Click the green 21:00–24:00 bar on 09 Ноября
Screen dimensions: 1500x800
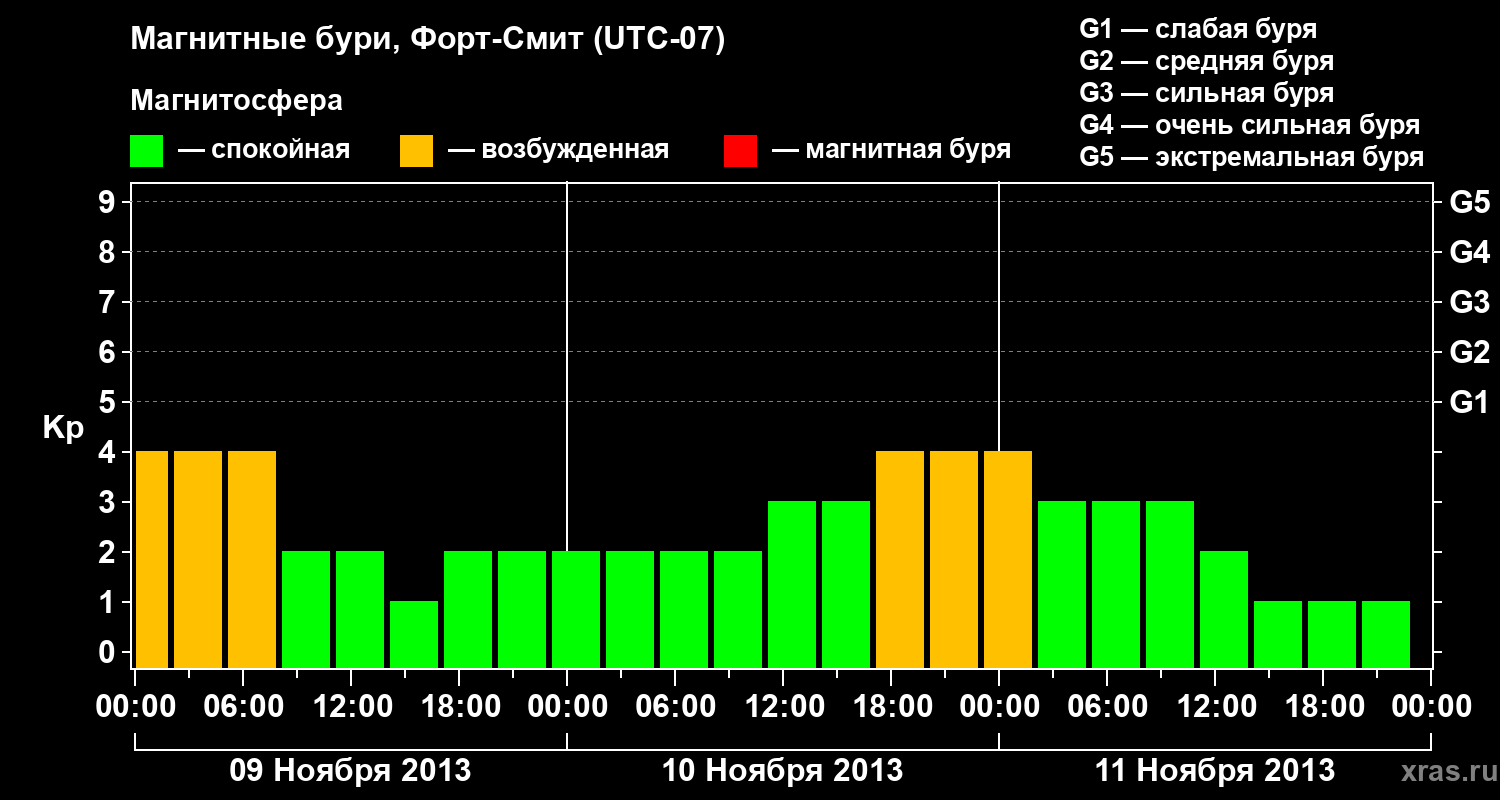tap(522, 609)
